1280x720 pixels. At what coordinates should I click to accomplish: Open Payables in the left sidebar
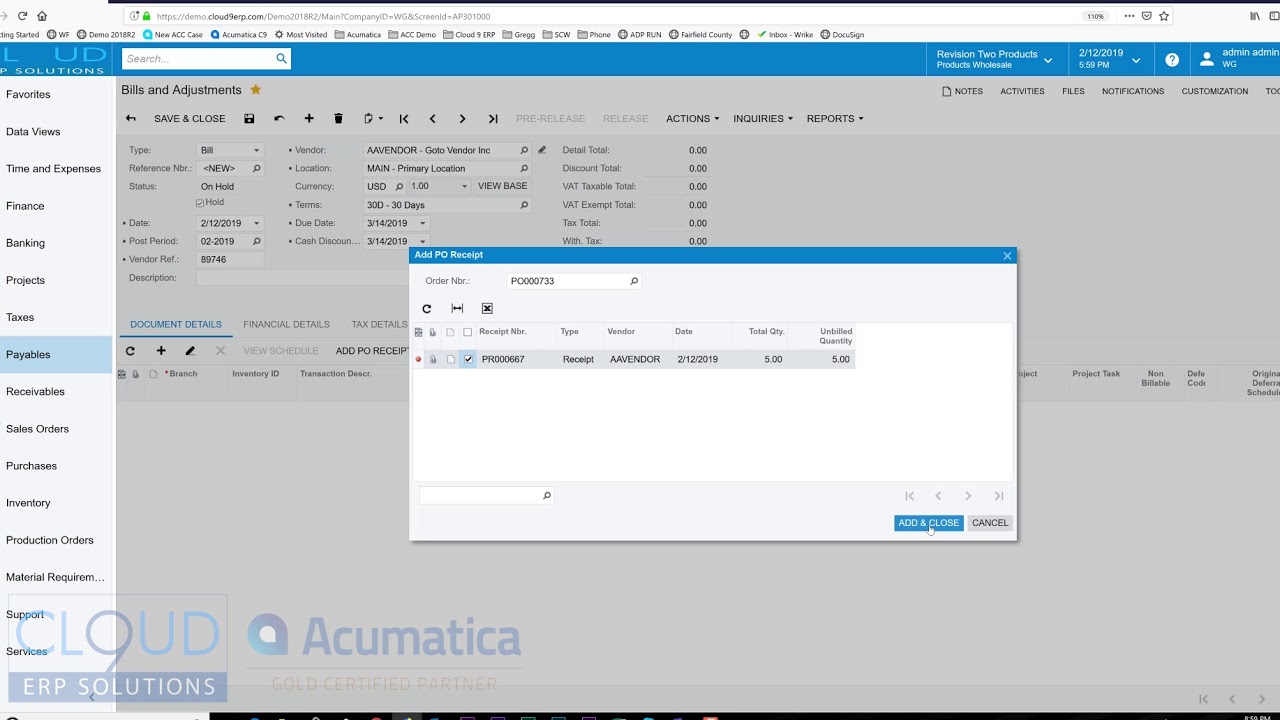(x=56, y=355)
